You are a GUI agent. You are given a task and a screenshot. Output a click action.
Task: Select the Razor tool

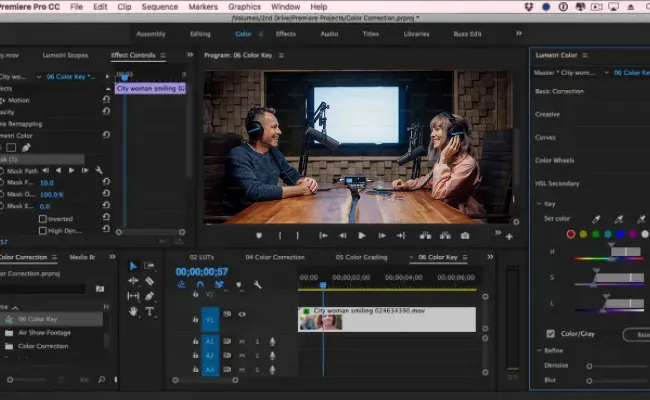tap(149, 281)
